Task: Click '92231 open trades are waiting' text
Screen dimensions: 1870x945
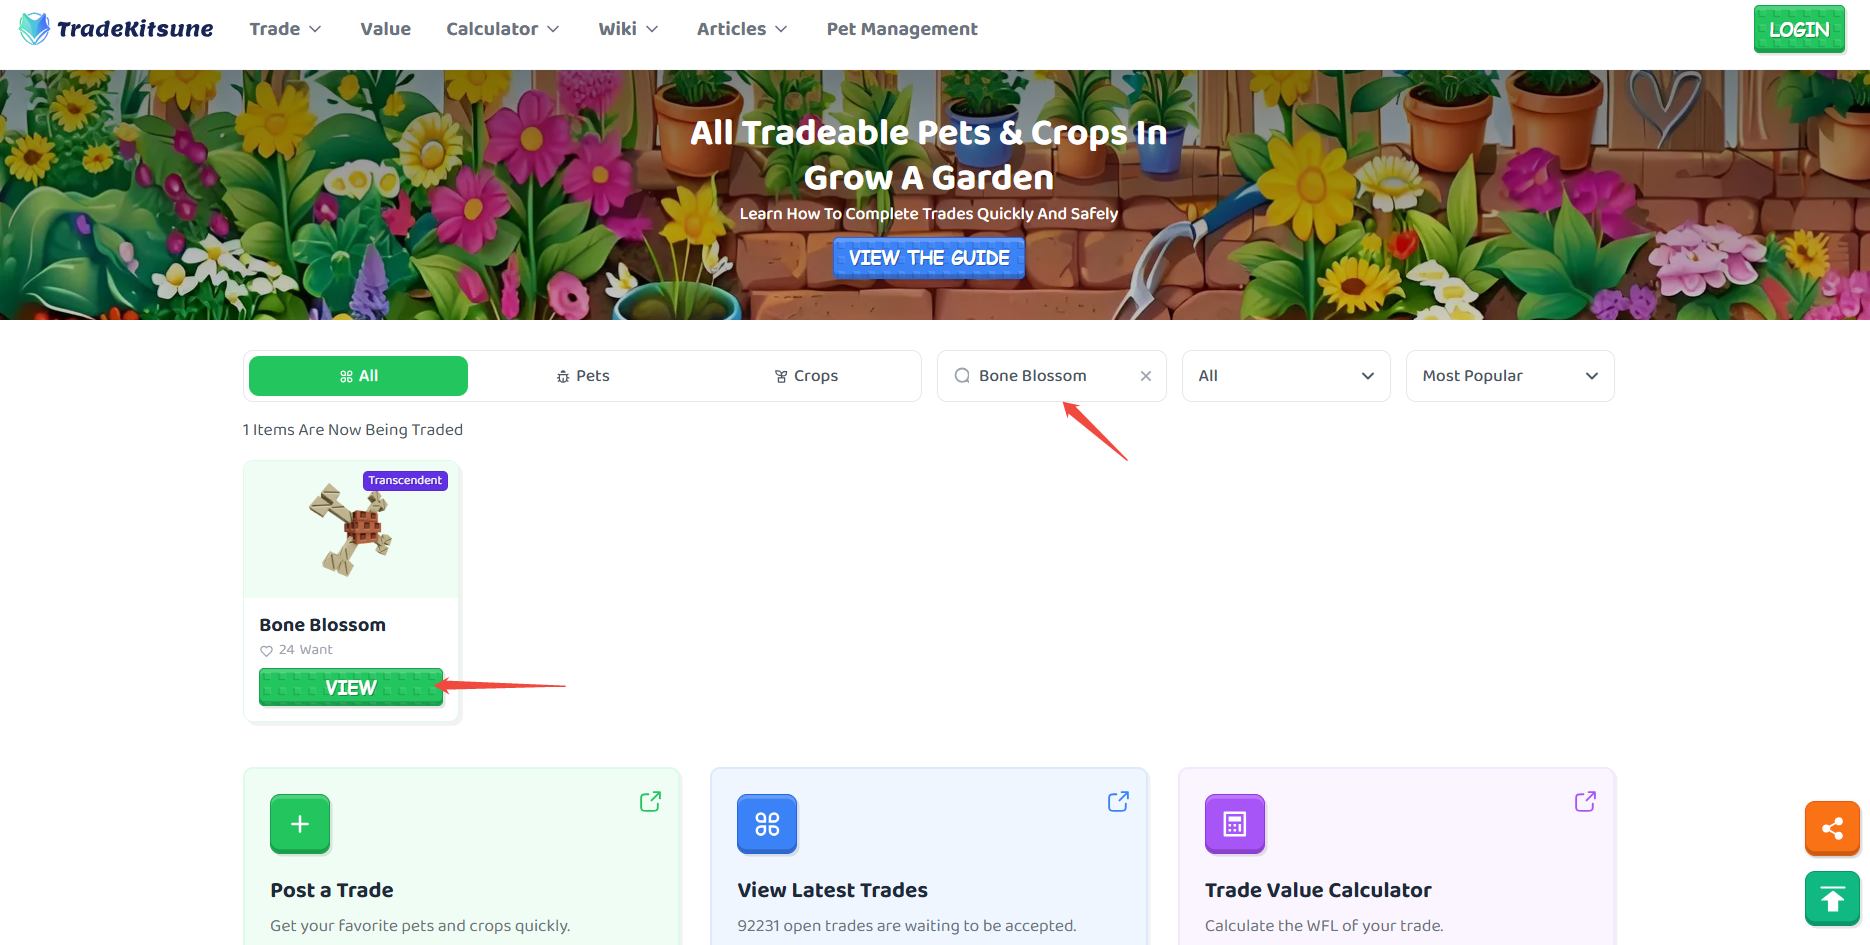Action: point(907,926)
